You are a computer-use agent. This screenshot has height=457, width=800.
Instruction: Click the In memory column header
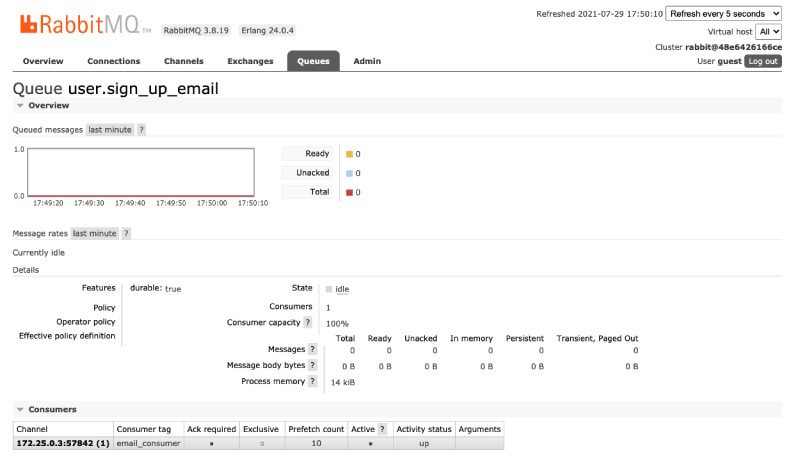click(x=471, y=338)
